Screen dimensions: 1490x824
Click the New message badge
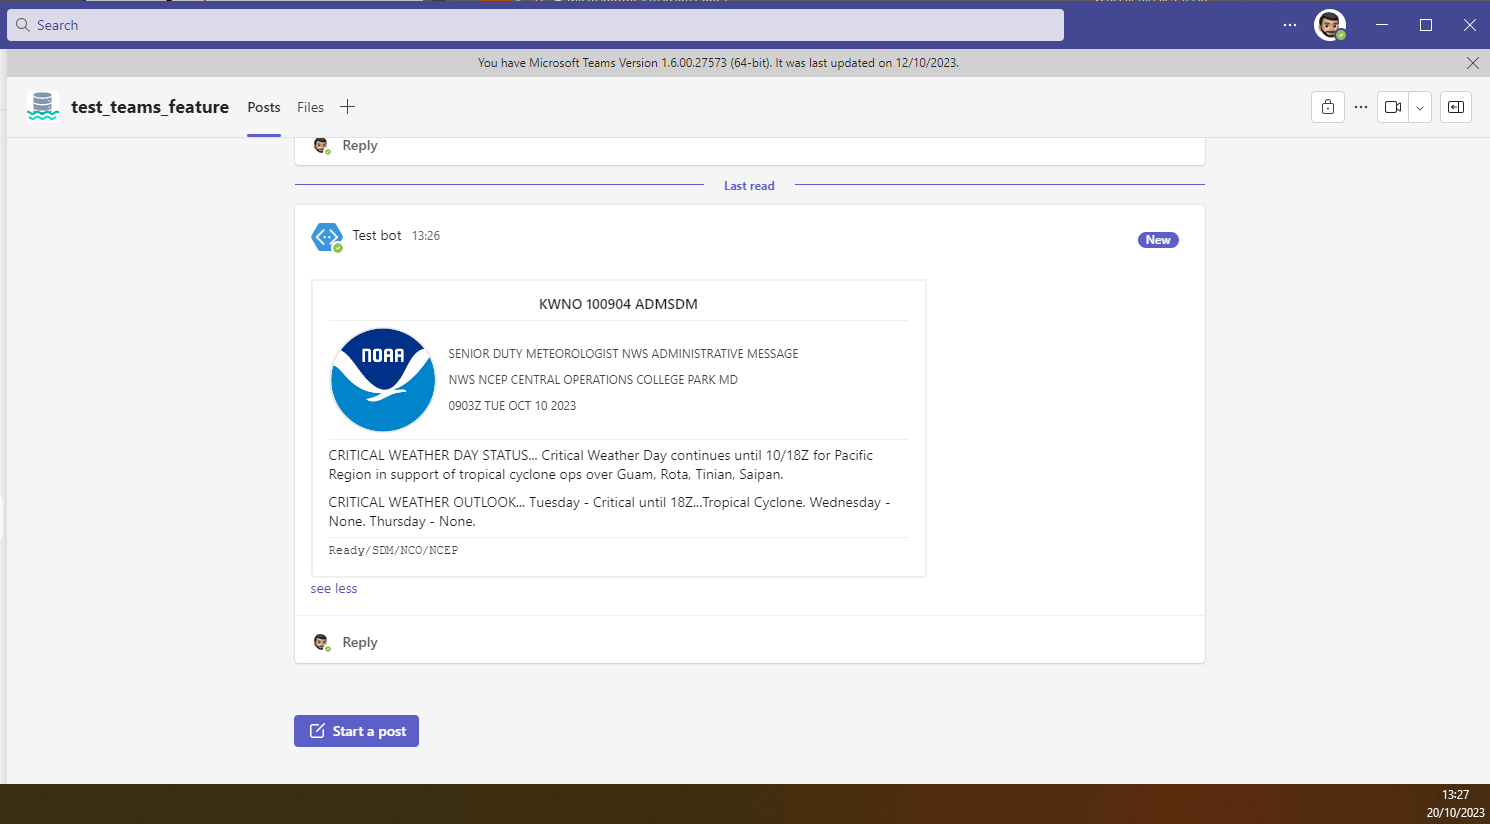[x=1157, y=240]
